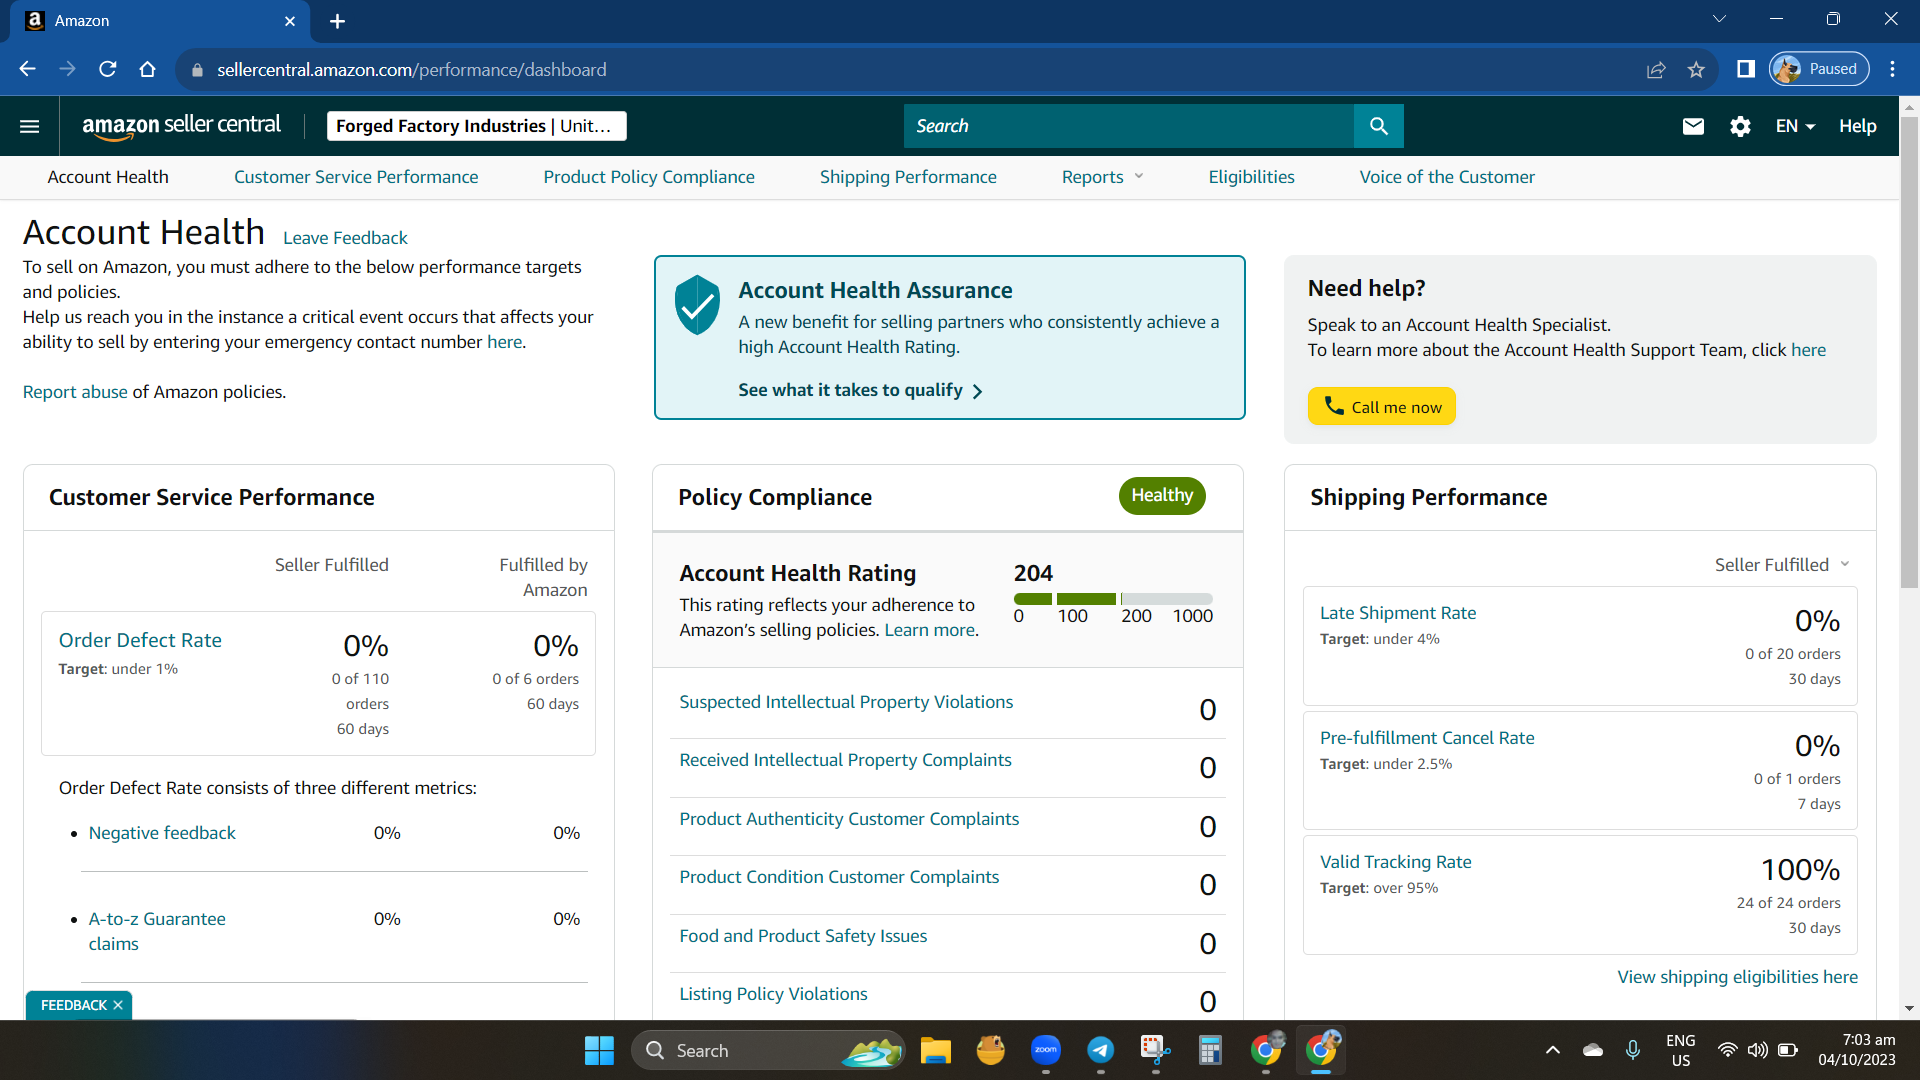
Task: Open the browser tab search dropdown arrow
Action: [1719, 19]
